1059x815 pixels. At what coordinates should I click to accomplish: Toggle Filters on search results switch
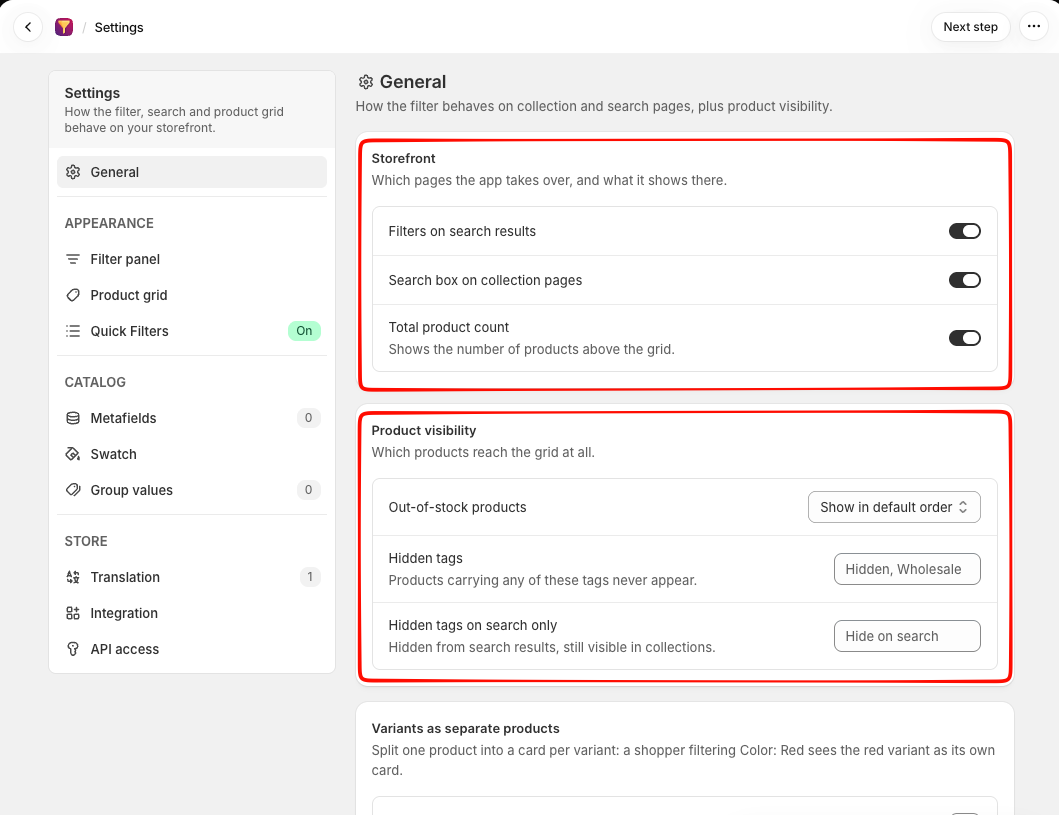(x=964, y=231)
